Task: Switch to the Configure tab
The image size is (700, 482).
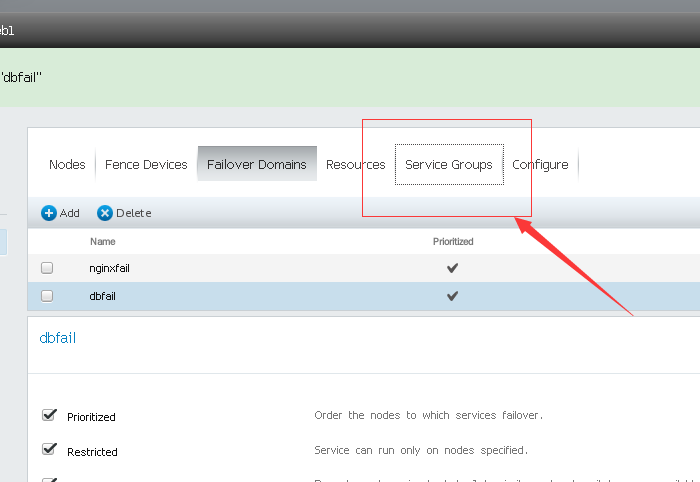Action: [540, 165]
